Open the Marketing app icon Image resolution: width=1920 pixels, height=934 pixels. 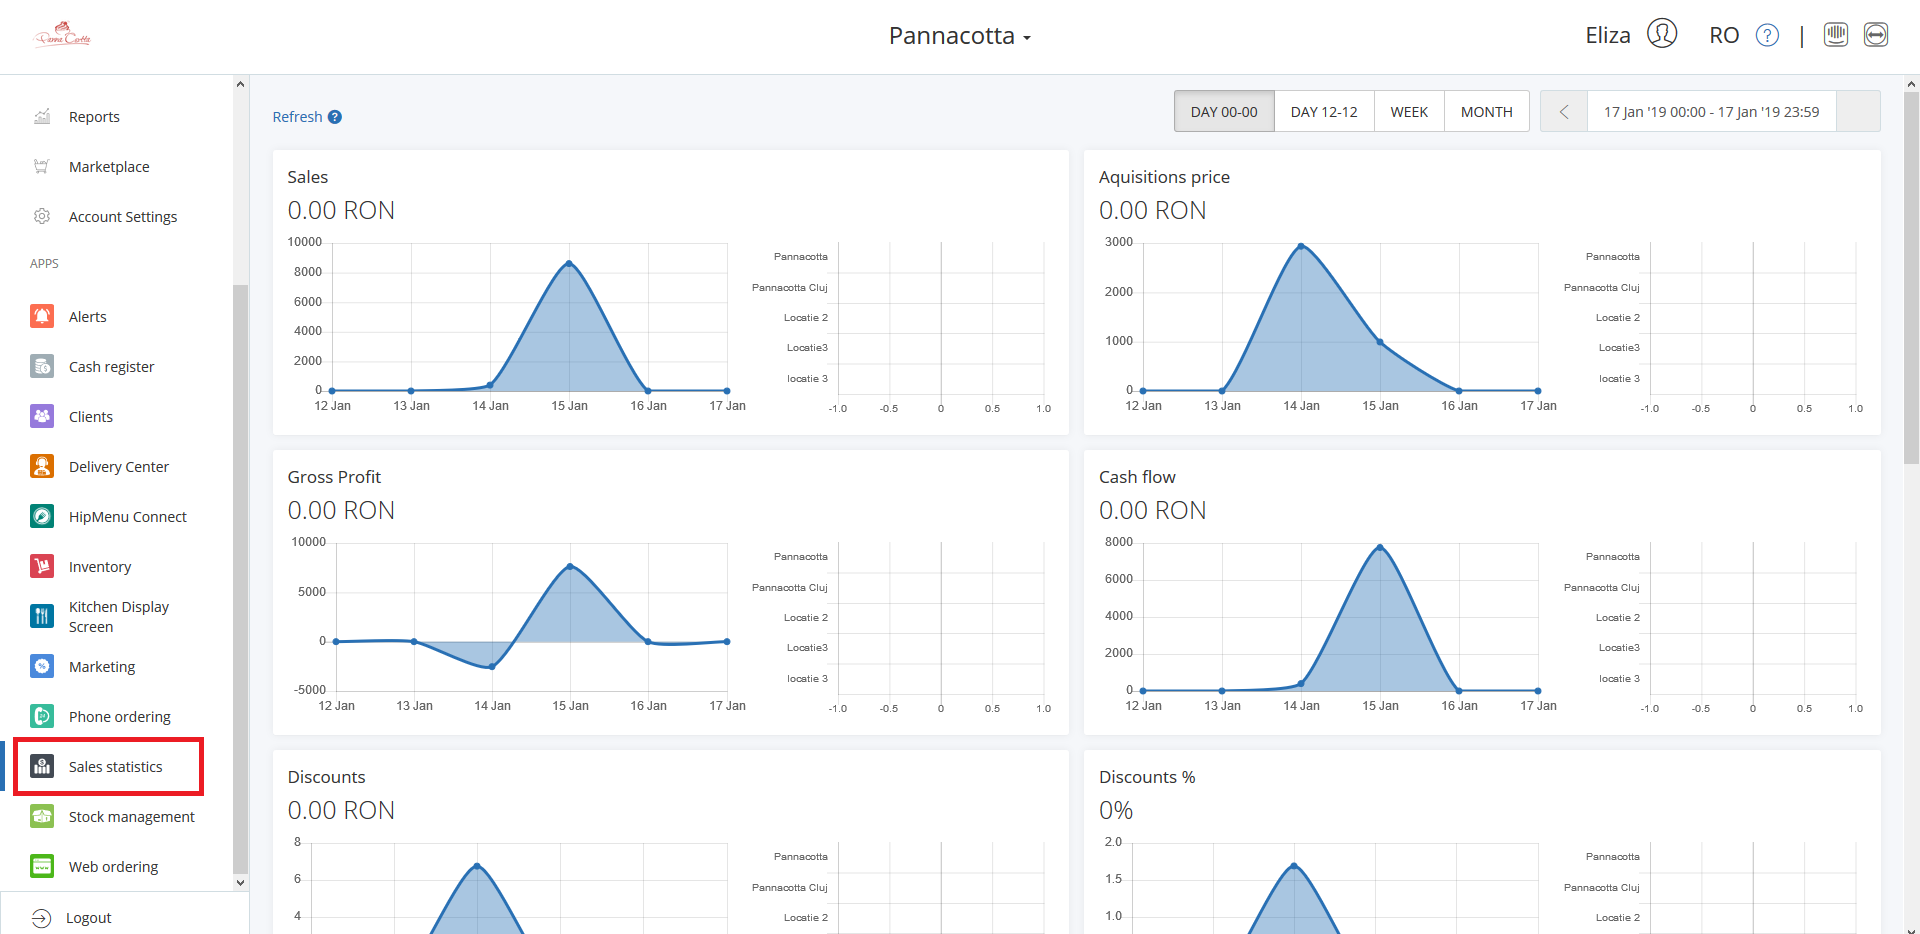(42, 666)
